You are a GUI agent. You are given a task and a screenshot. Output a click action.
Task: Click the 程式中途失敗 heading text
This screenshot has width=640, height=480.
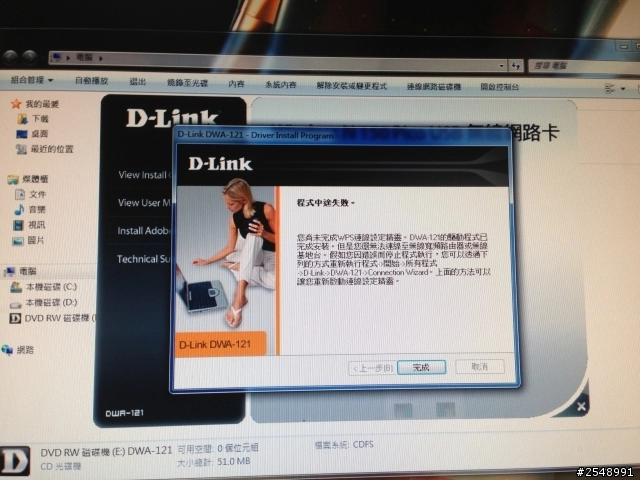click(325, 203)
